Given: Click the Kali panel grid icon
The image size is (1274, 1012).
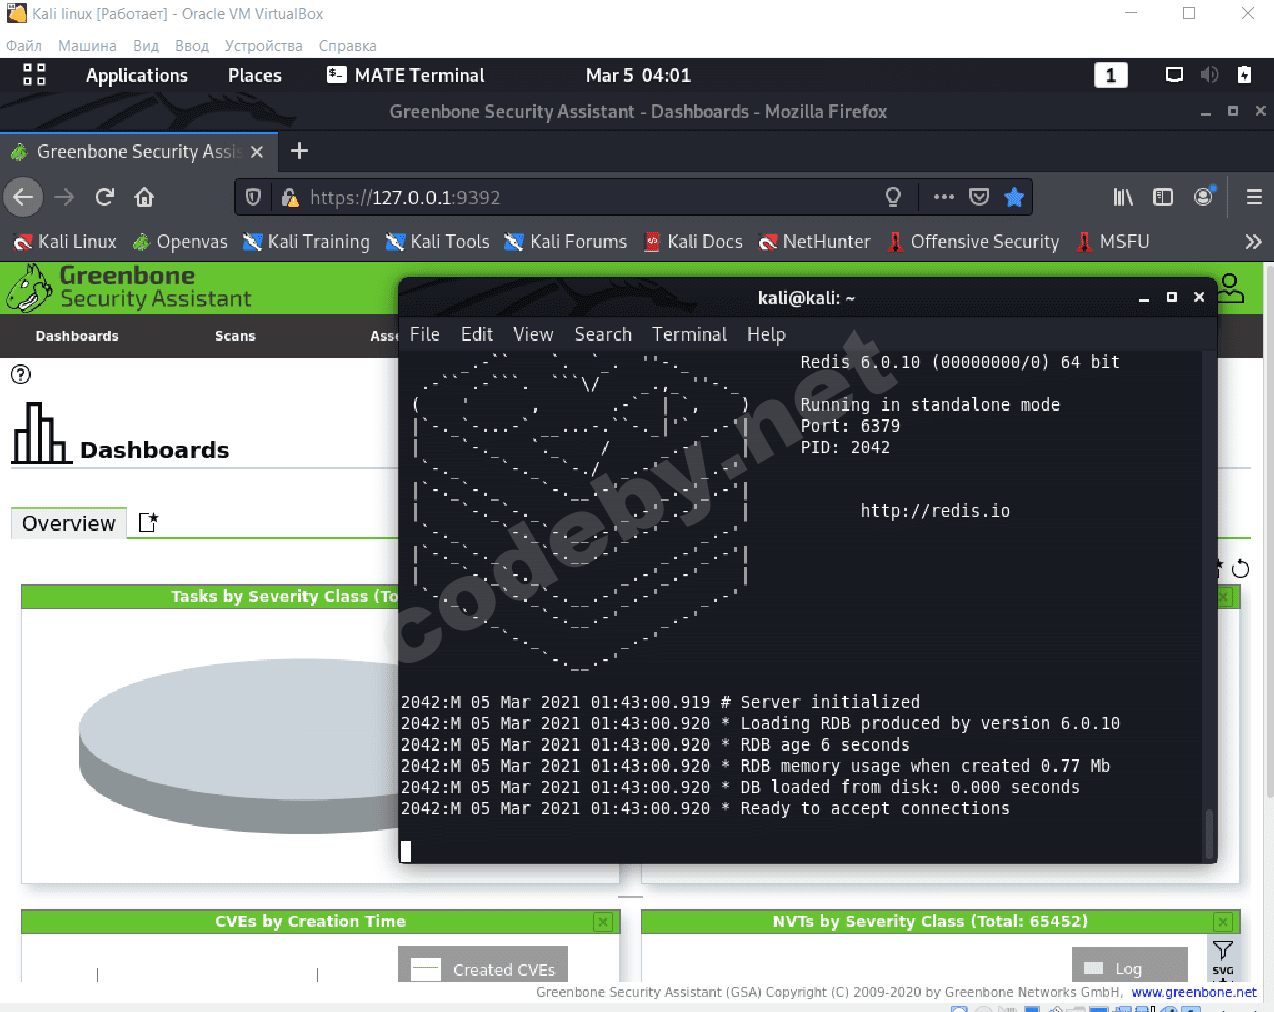Looking at the screenshot, I should 34,75.
